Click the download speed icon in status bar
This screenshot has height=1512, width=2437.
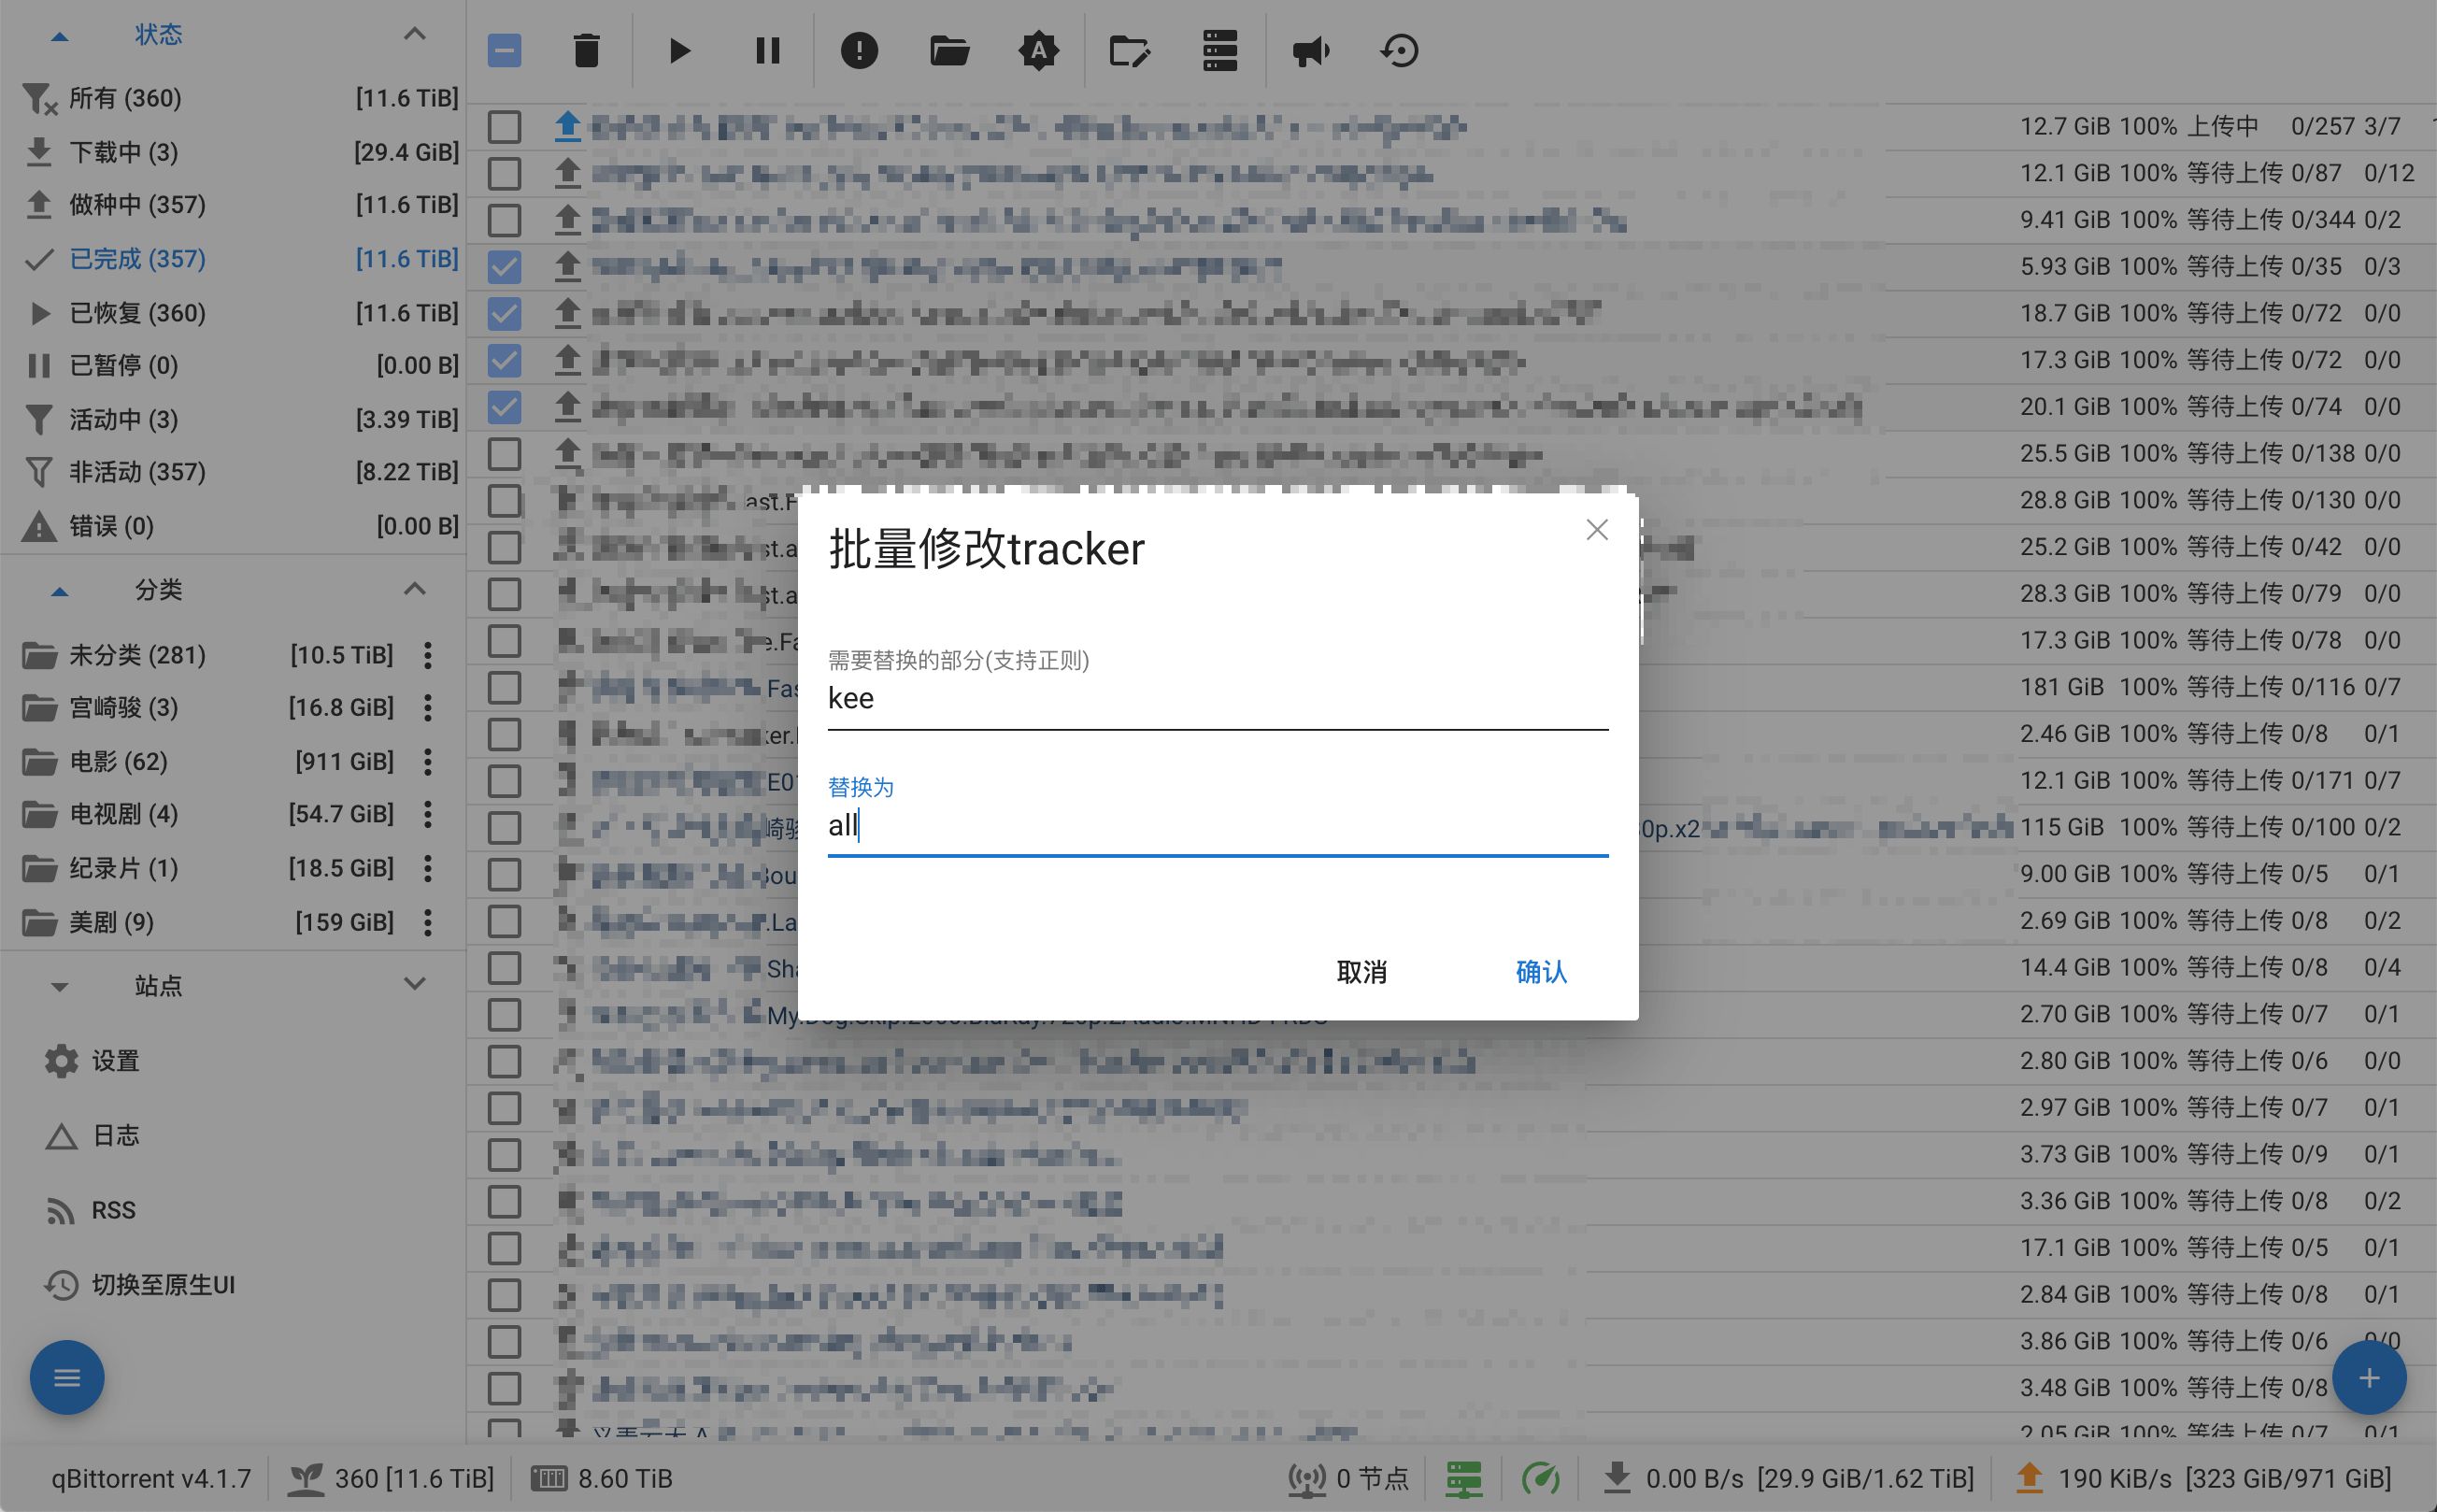pyautogui.click(x=1617, y=1478)
